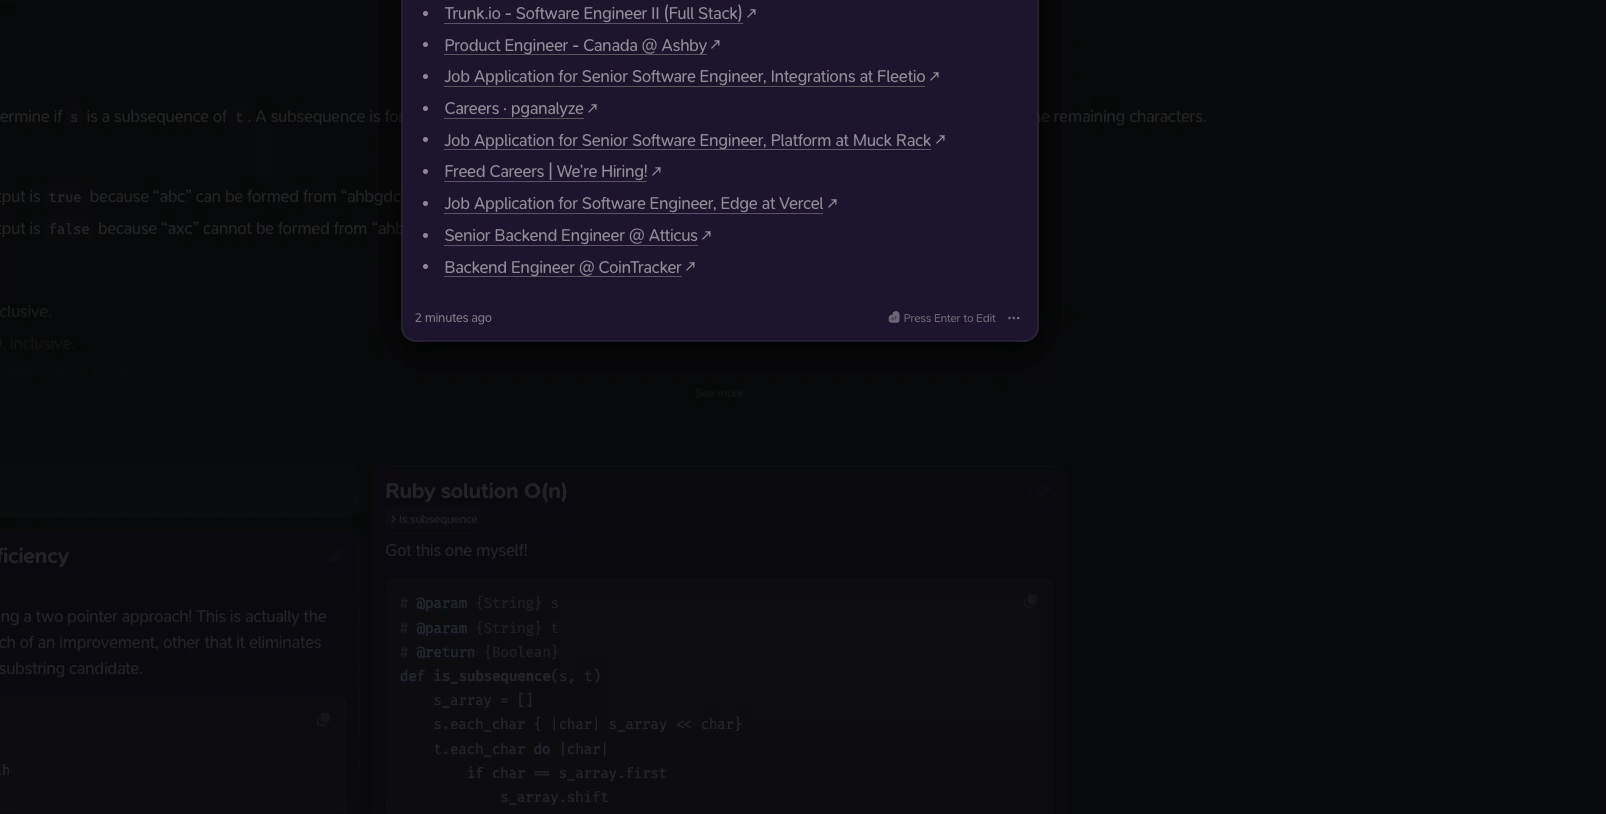Image resolution: width=1606 pixels, height=814 pixels.
Task: Copy the code block in the efficiency card
Action: coord(323,719)
